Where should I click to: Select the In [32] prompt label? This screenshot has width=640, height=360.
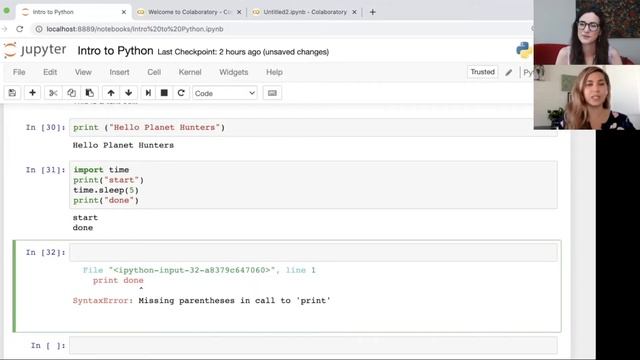pos(45,253)
